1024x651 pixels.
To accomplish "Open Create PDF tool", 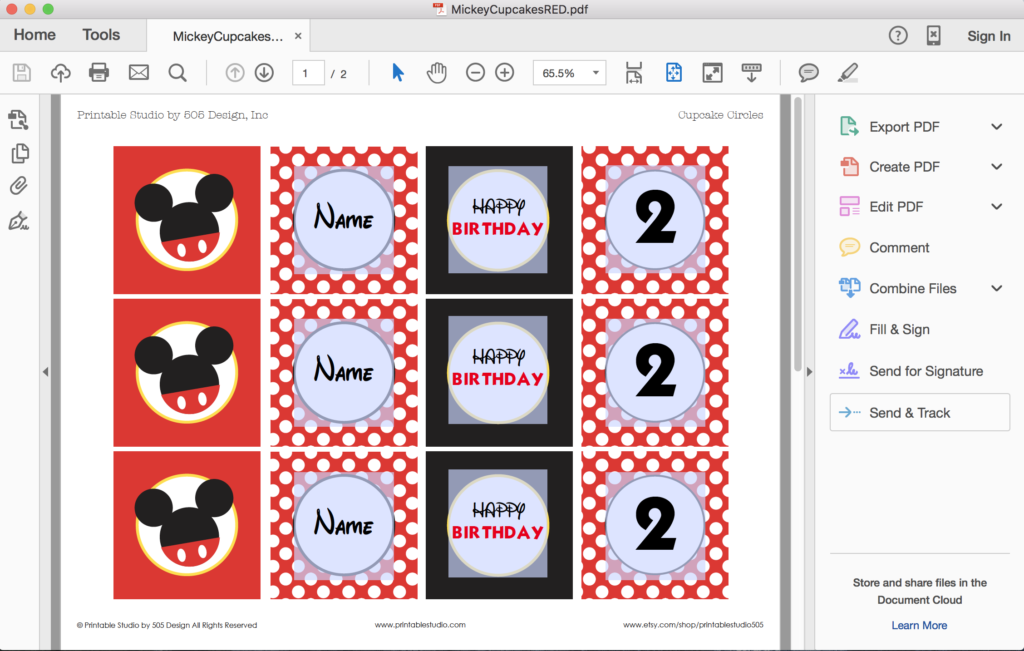I will [x=904, y=167].
